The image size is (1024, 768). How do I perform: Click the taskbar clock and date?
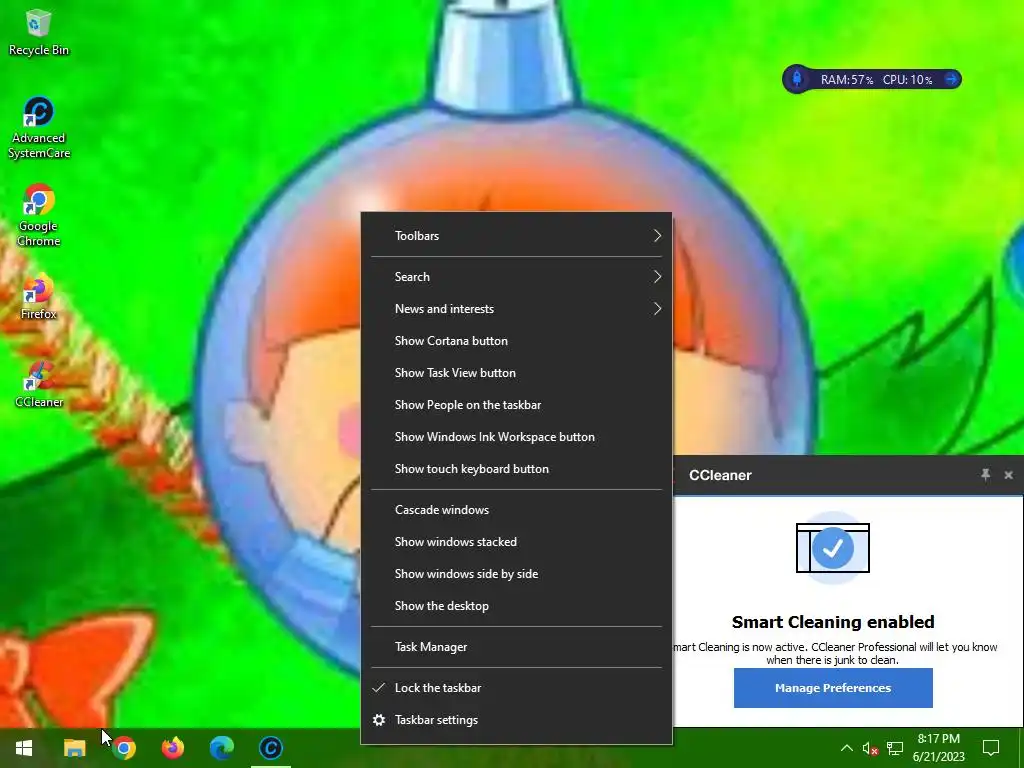938,748
